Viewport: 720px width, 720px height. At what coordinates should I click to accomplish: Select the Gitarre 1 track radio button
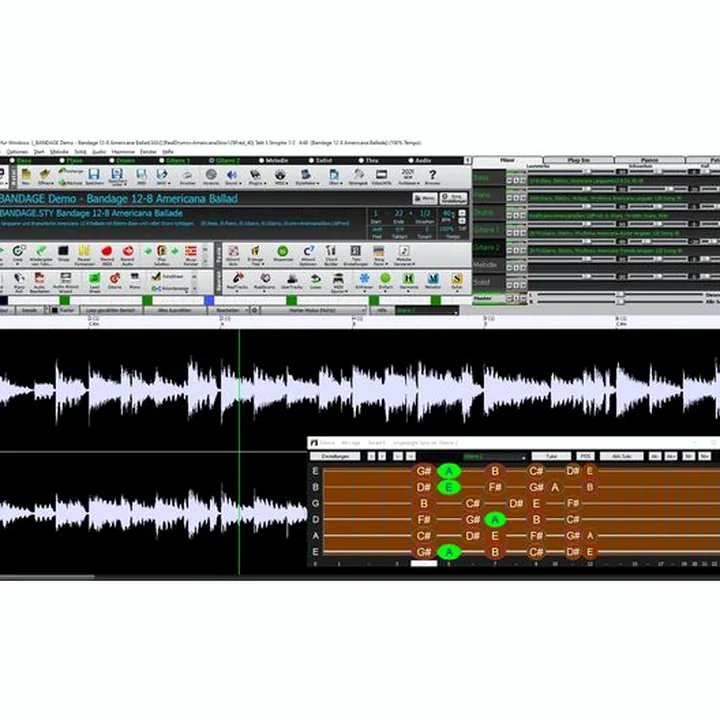[x=162, y=161]
